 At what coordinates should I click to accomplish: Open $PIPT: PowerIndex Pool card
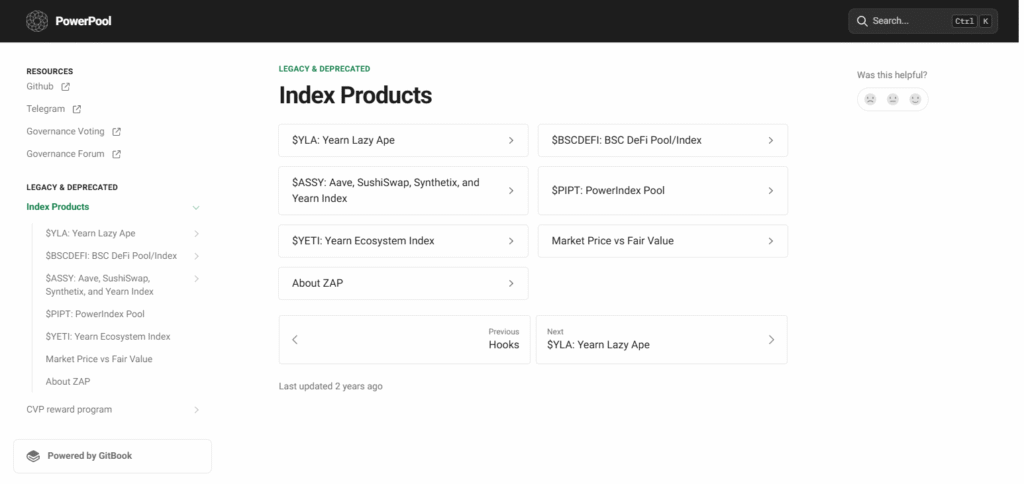[x=663, y=191]
